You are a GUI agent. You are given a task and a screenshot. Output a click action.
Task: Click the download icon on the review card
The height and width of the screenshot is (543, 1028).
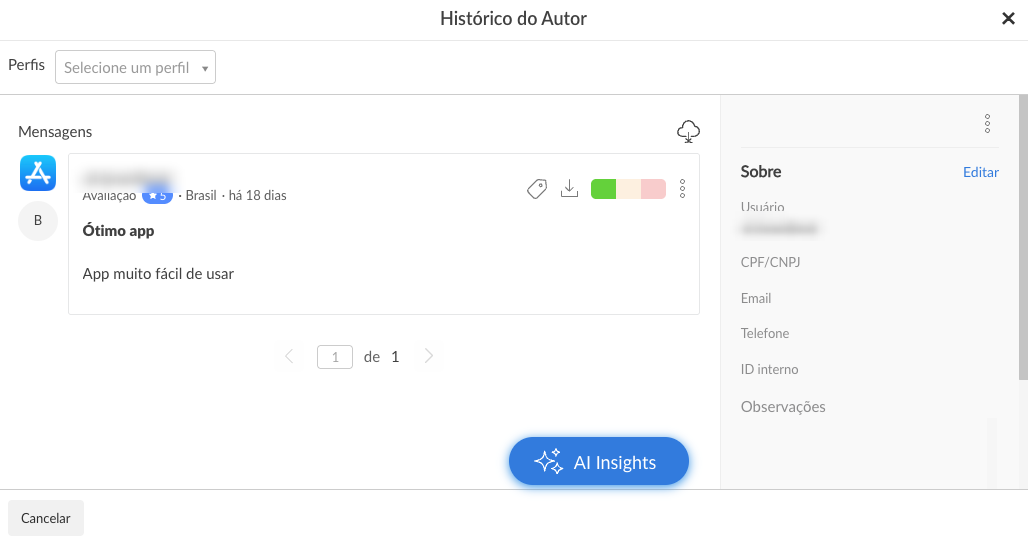coord(570,188)
